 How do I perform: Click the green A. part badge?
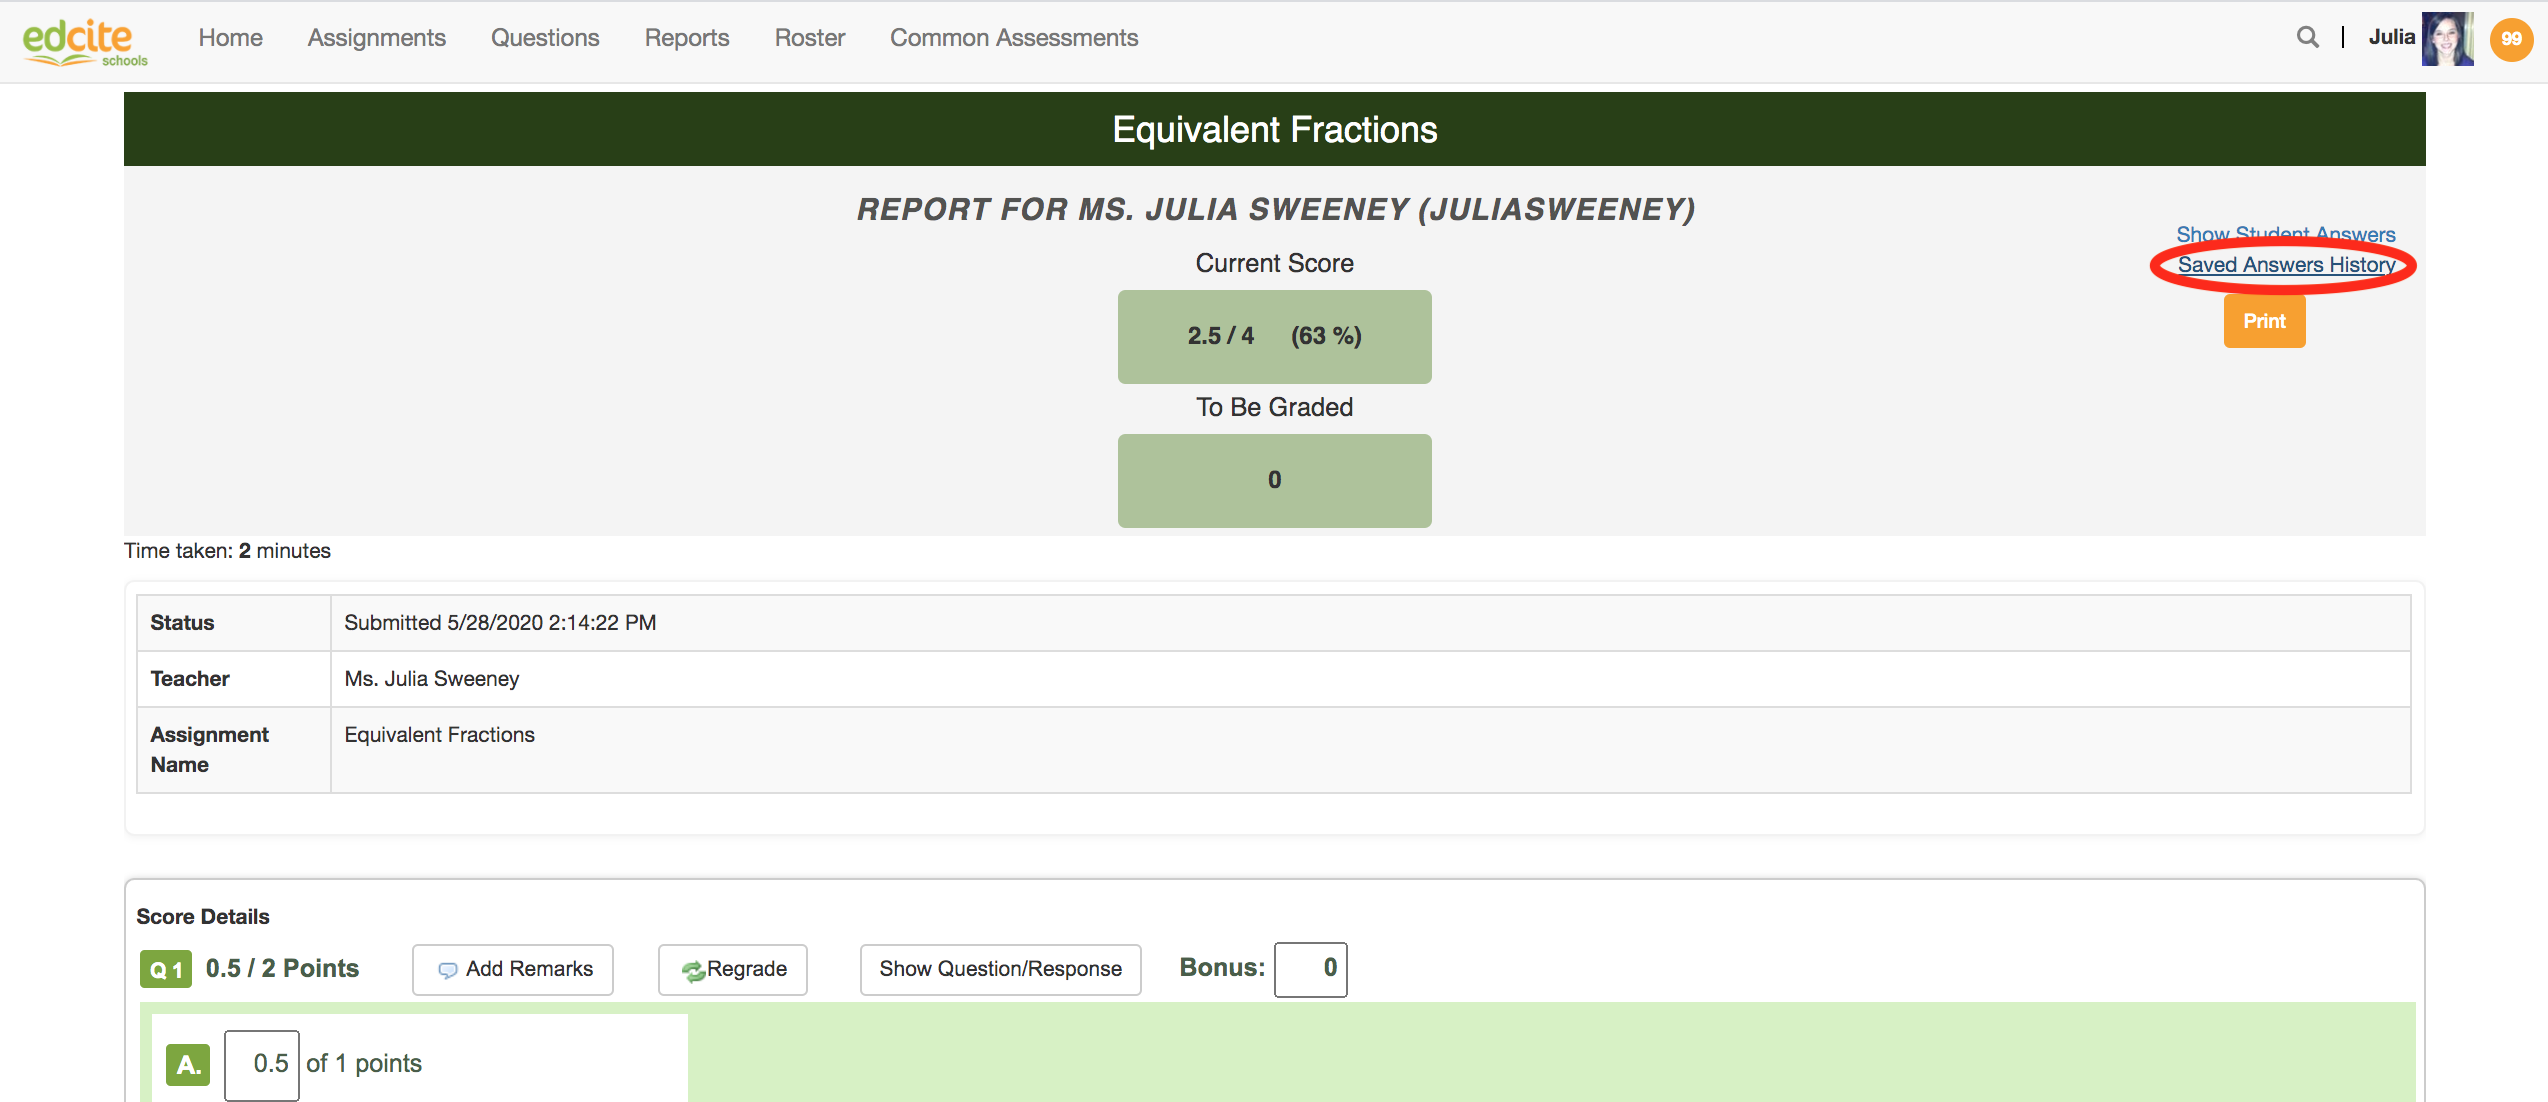[188, 1064]
